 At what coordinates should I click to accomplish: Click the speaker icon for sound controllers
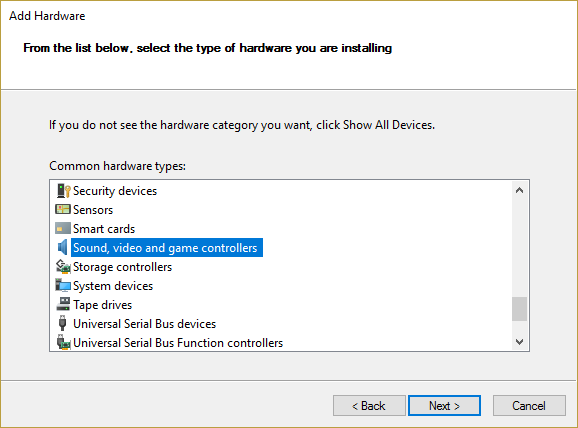point(63,247)
